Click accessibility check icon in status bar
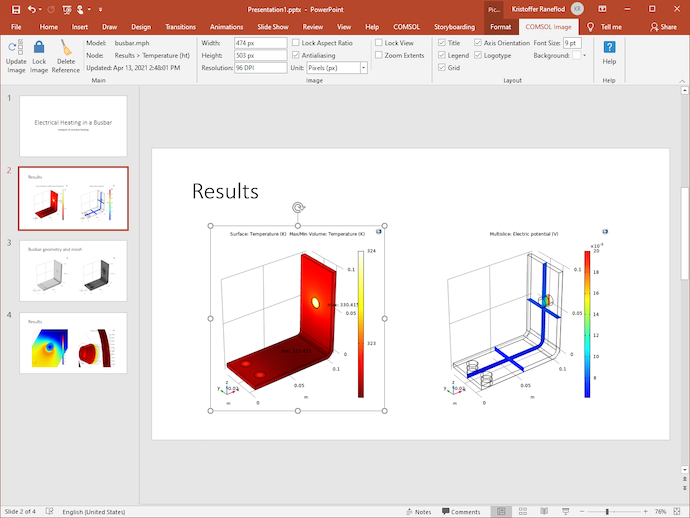690x518 pixels. coord(49,511)
